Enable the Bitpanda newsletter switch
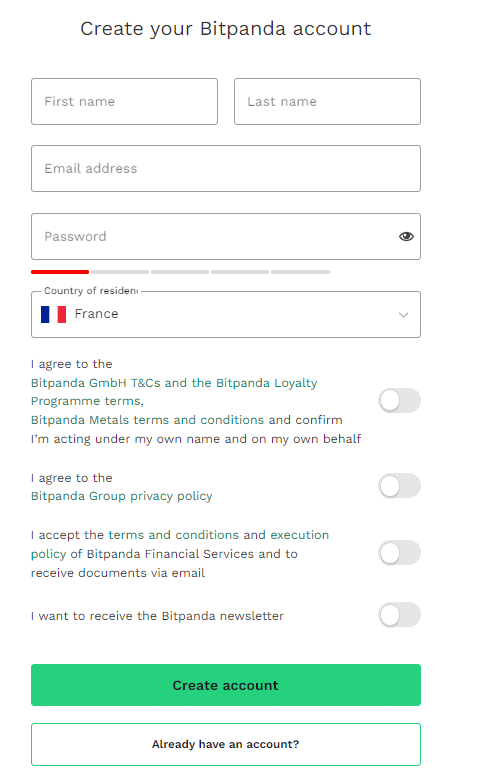480x783 pixels. pos(399,615)
